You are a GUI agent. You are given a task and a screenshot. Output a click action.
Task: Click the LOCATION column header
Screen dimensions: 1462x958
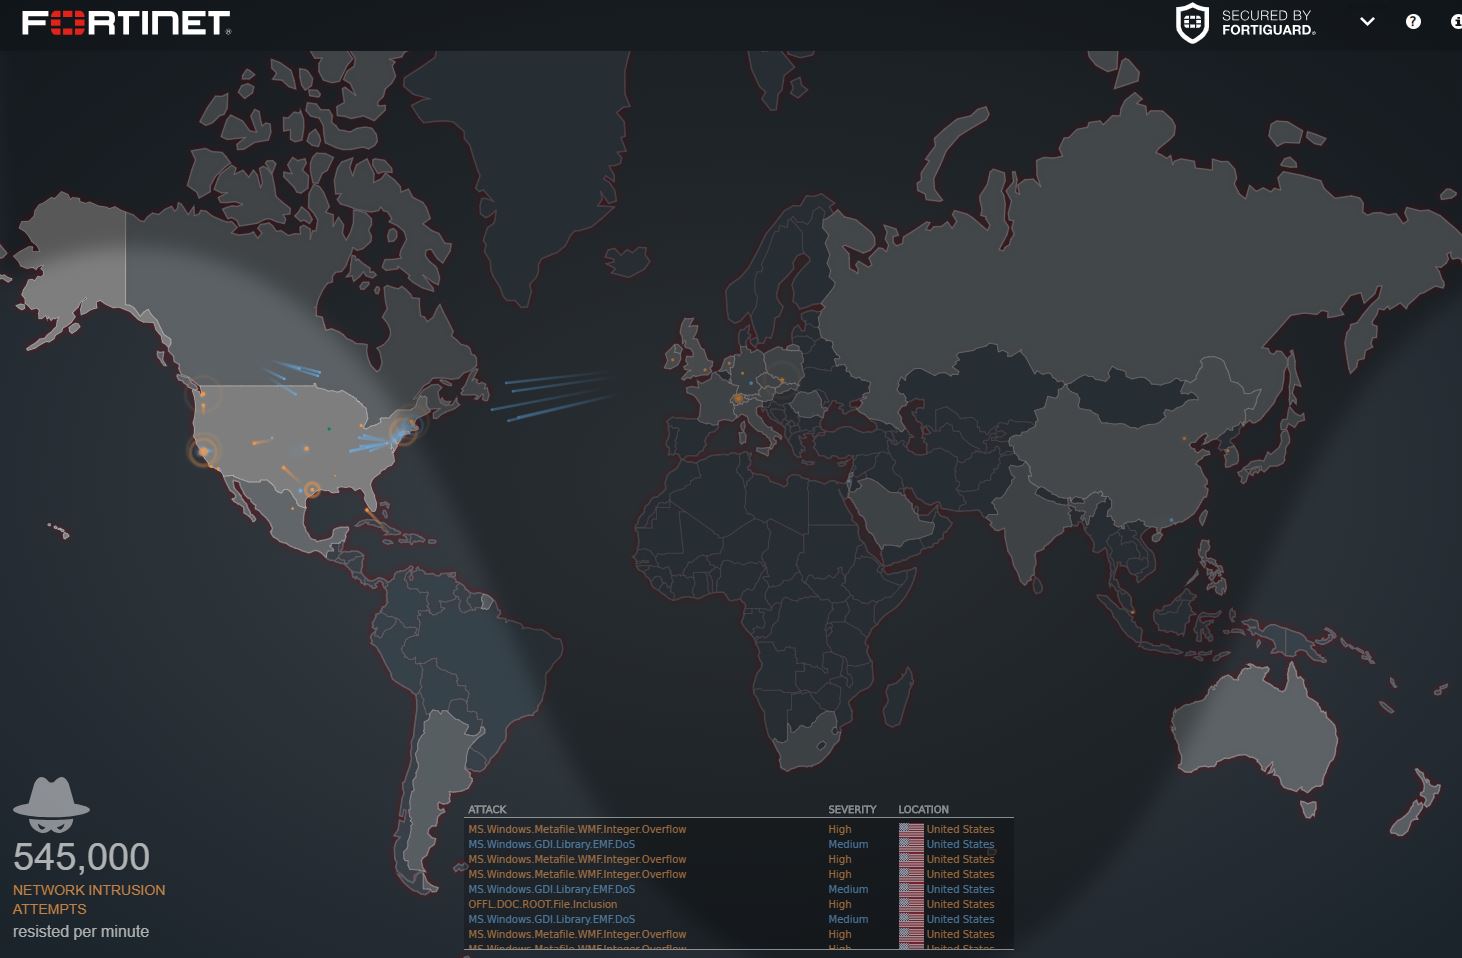(924, 810)
